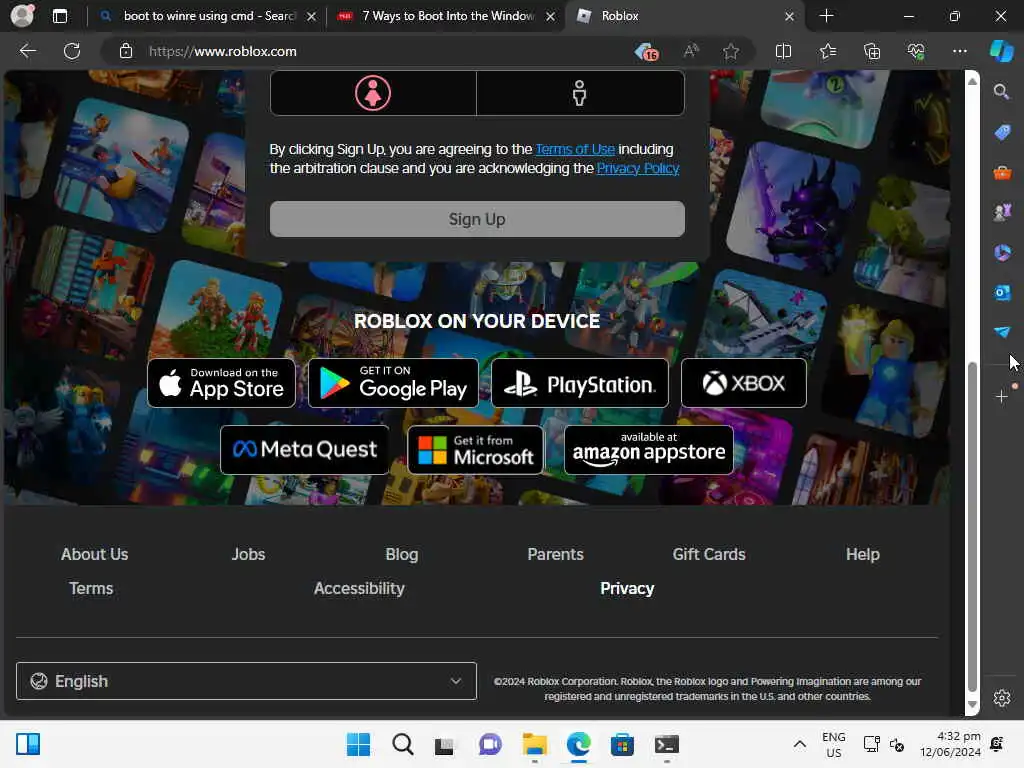Open the App Store download badge
This screenshot has height=768, width=1024.
(x=221, y=383)
